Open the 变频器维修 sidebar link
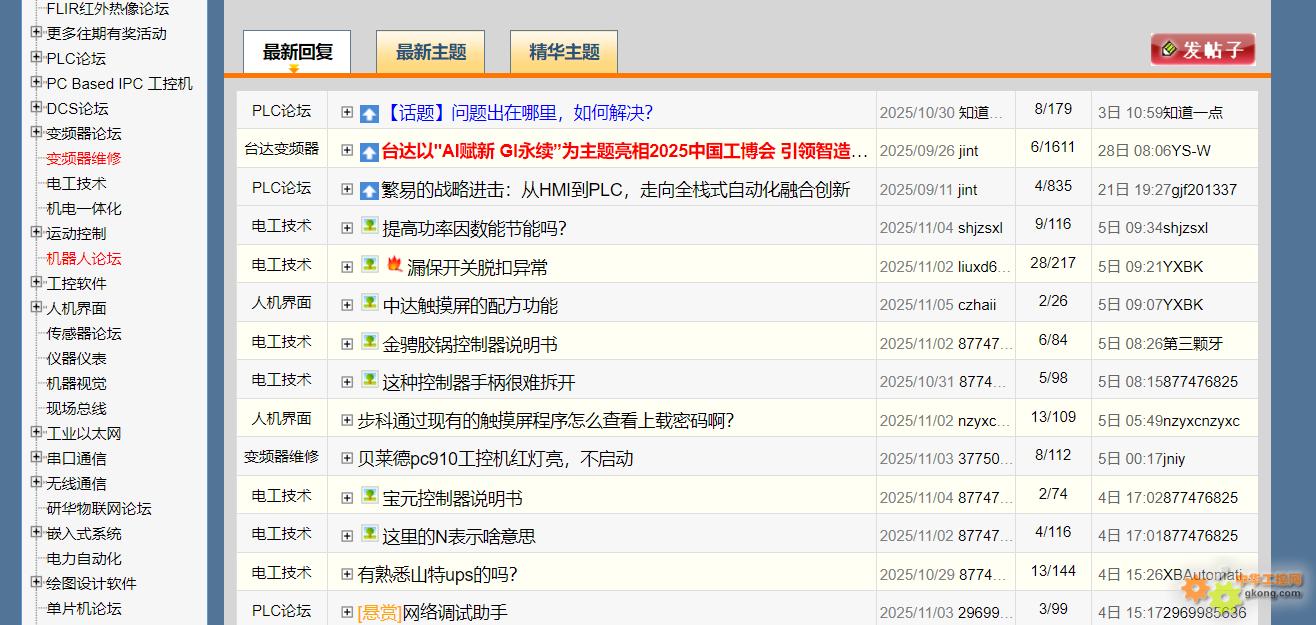The image size is (1316, 625). (x=84, y=158)
